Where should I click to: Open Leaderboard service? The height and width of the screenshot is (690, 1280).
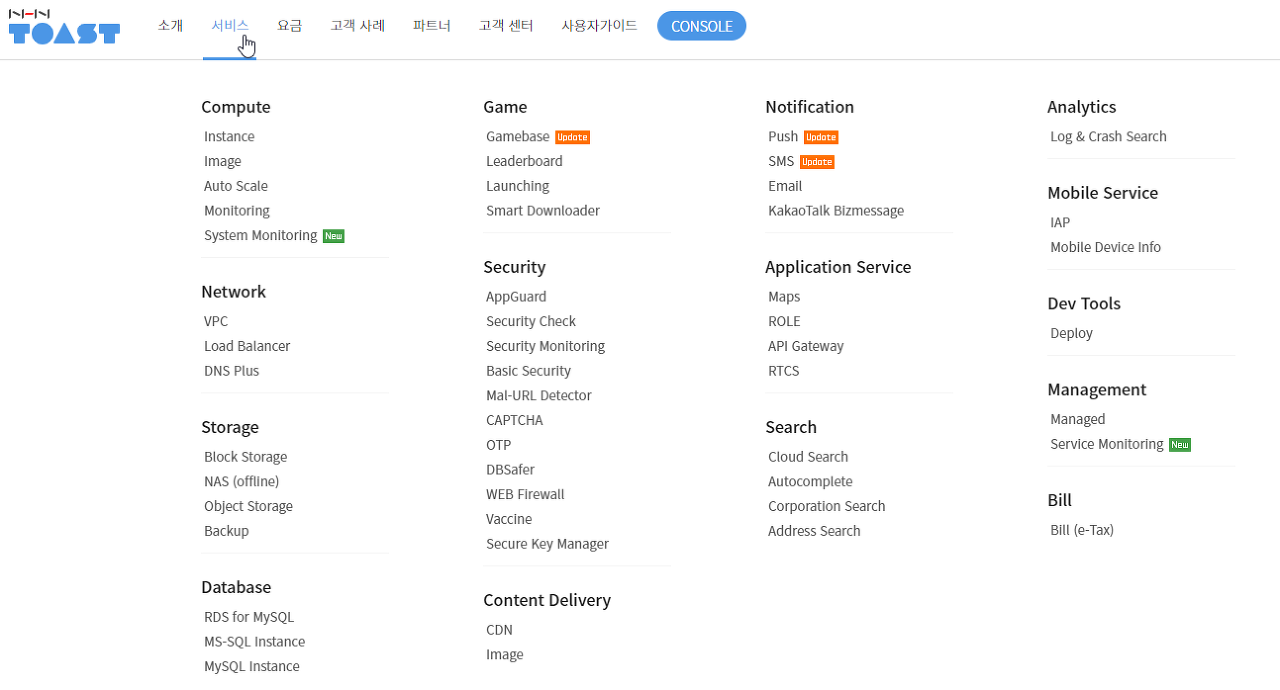coord(524,162)
